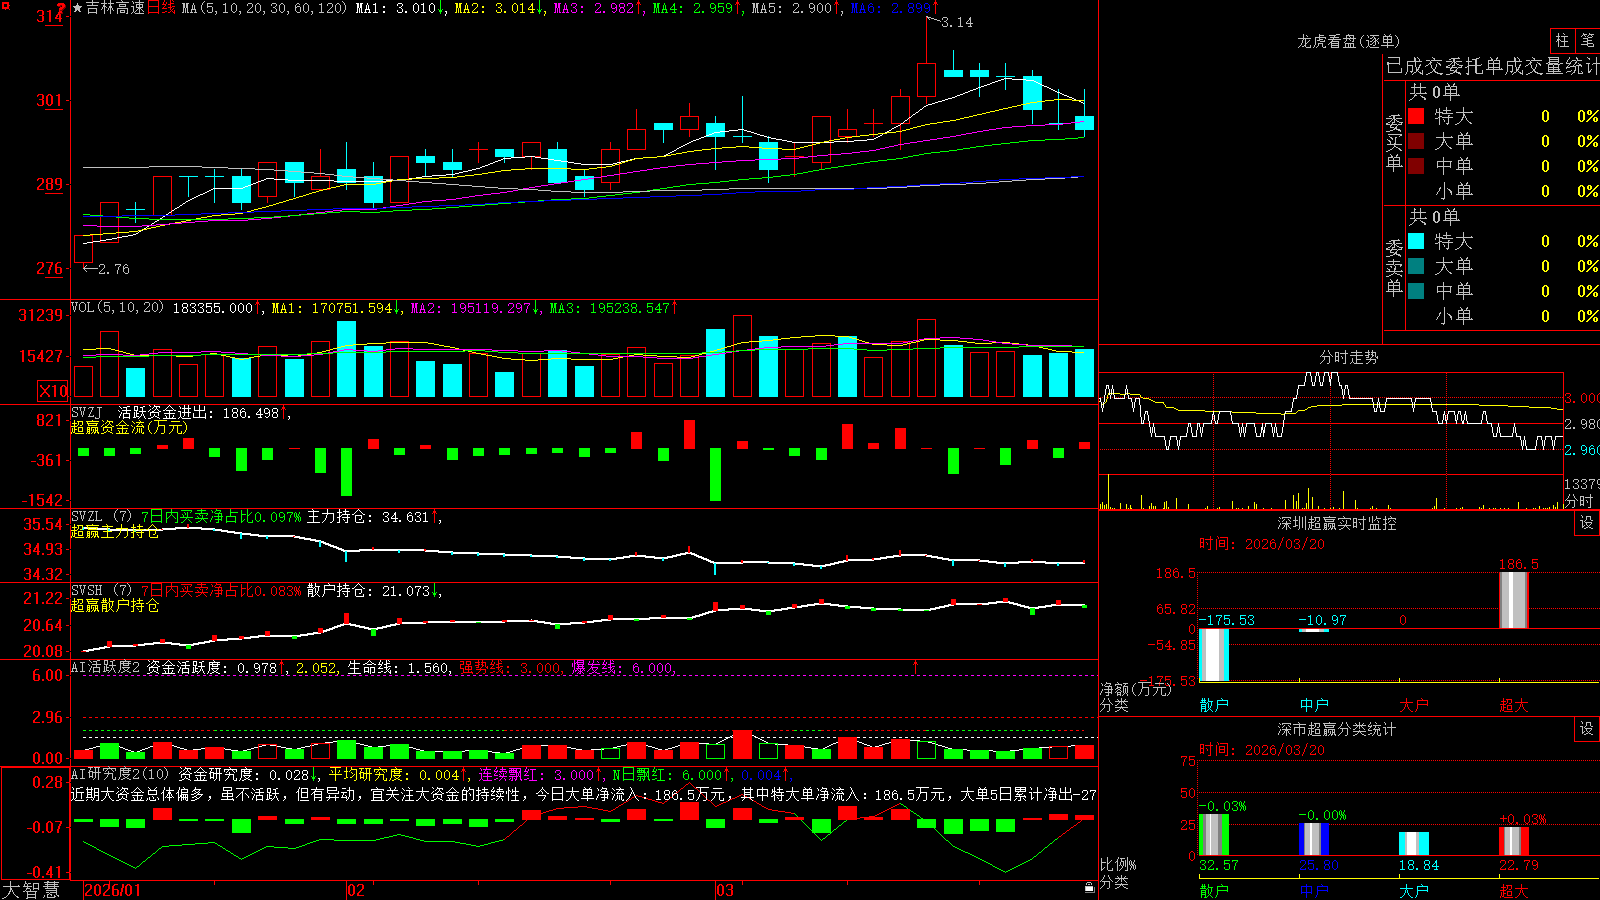Switch 龙虎看盘 to 笔 (tick) mode
The image size is (1600, 900).
pyautogui.click(x=1588, y=40)
